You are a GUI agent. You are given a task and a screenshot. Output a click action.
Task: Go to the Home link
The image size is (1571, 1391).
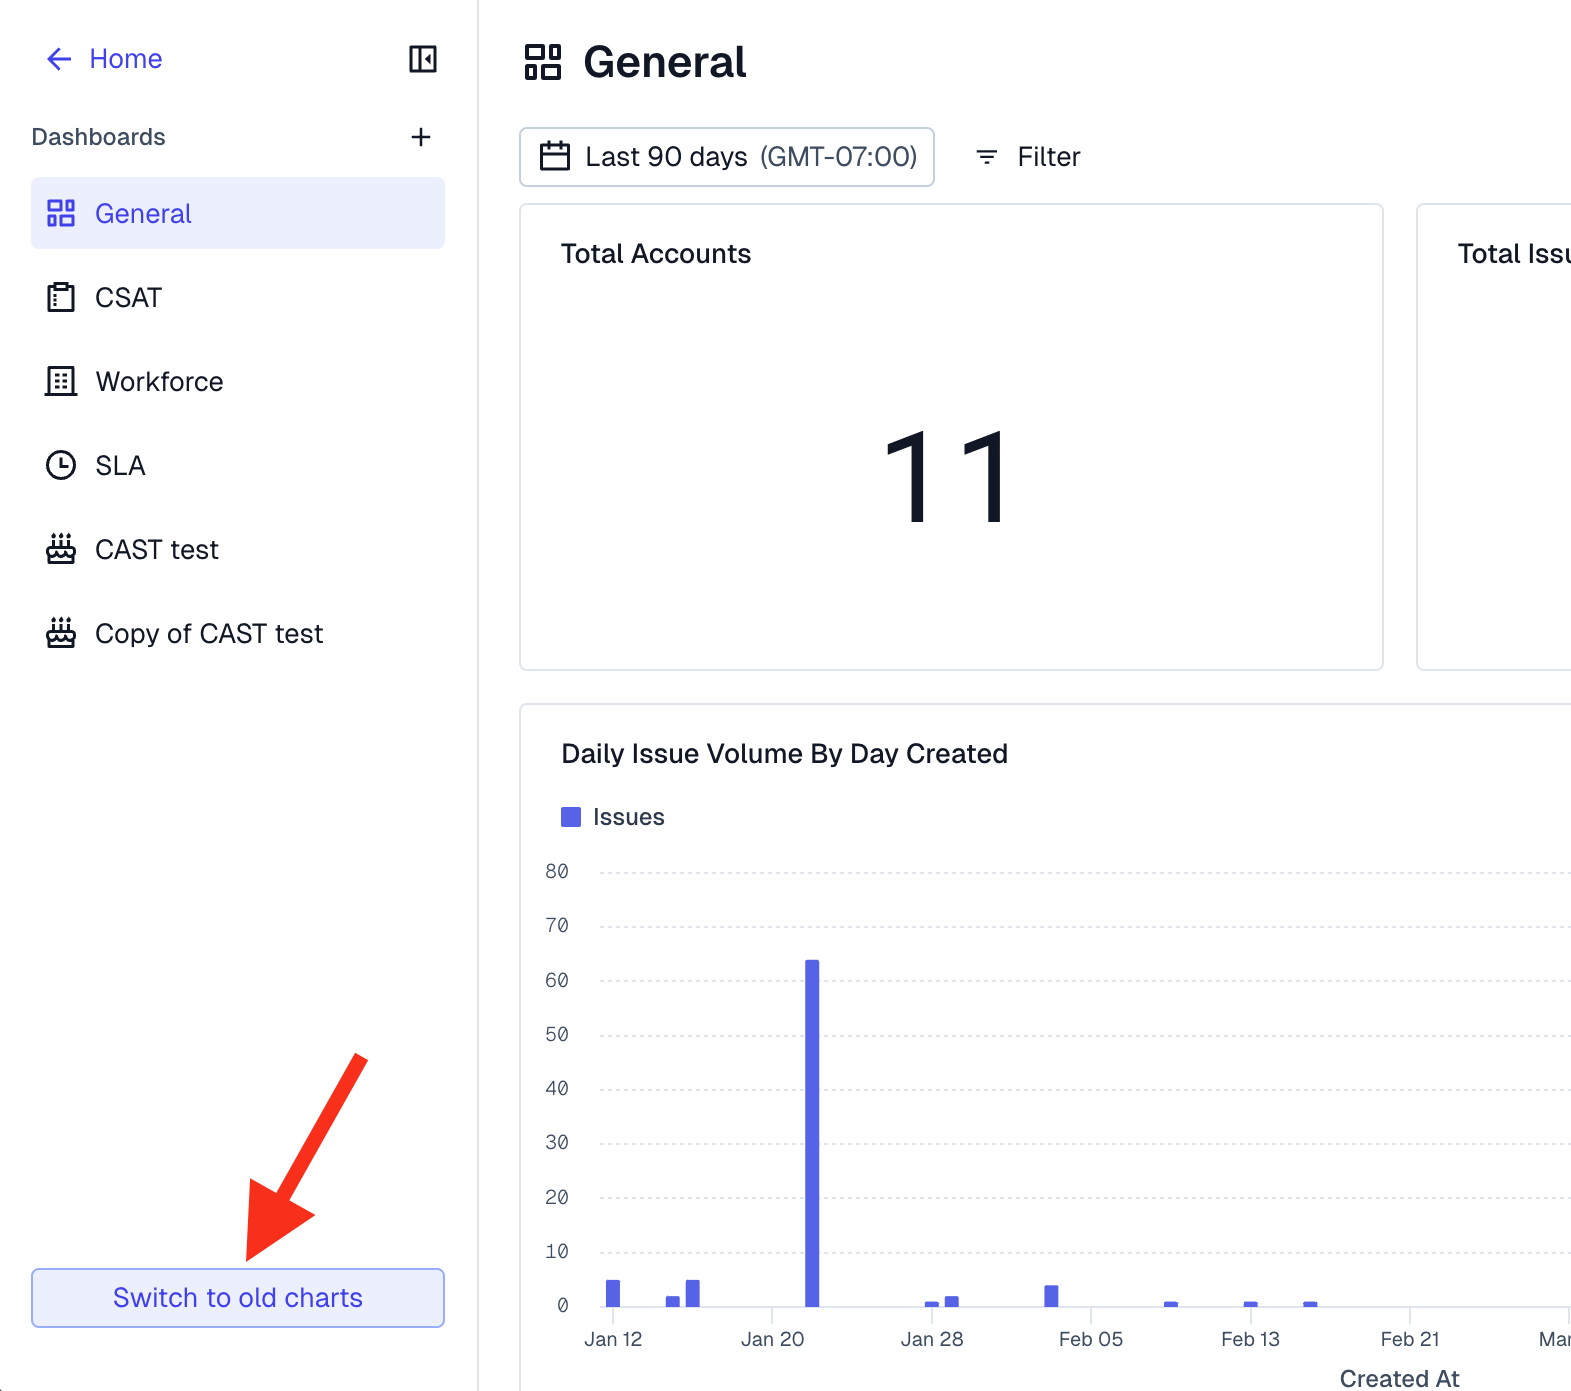pos(125,59)
